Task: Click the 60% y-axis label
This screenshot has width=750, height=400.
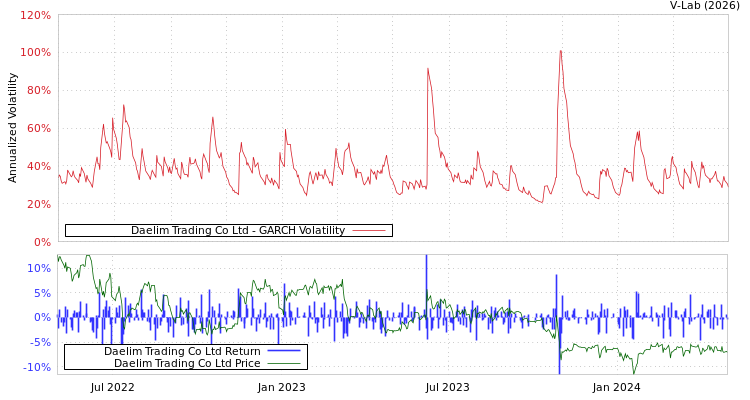Action: click(x=38, y=129)
